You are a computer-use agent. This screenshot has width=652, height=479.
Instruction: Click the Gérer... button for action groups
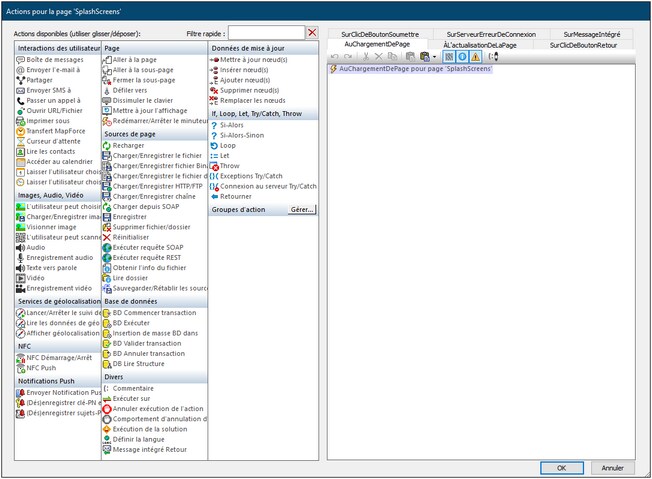(300, 210)
